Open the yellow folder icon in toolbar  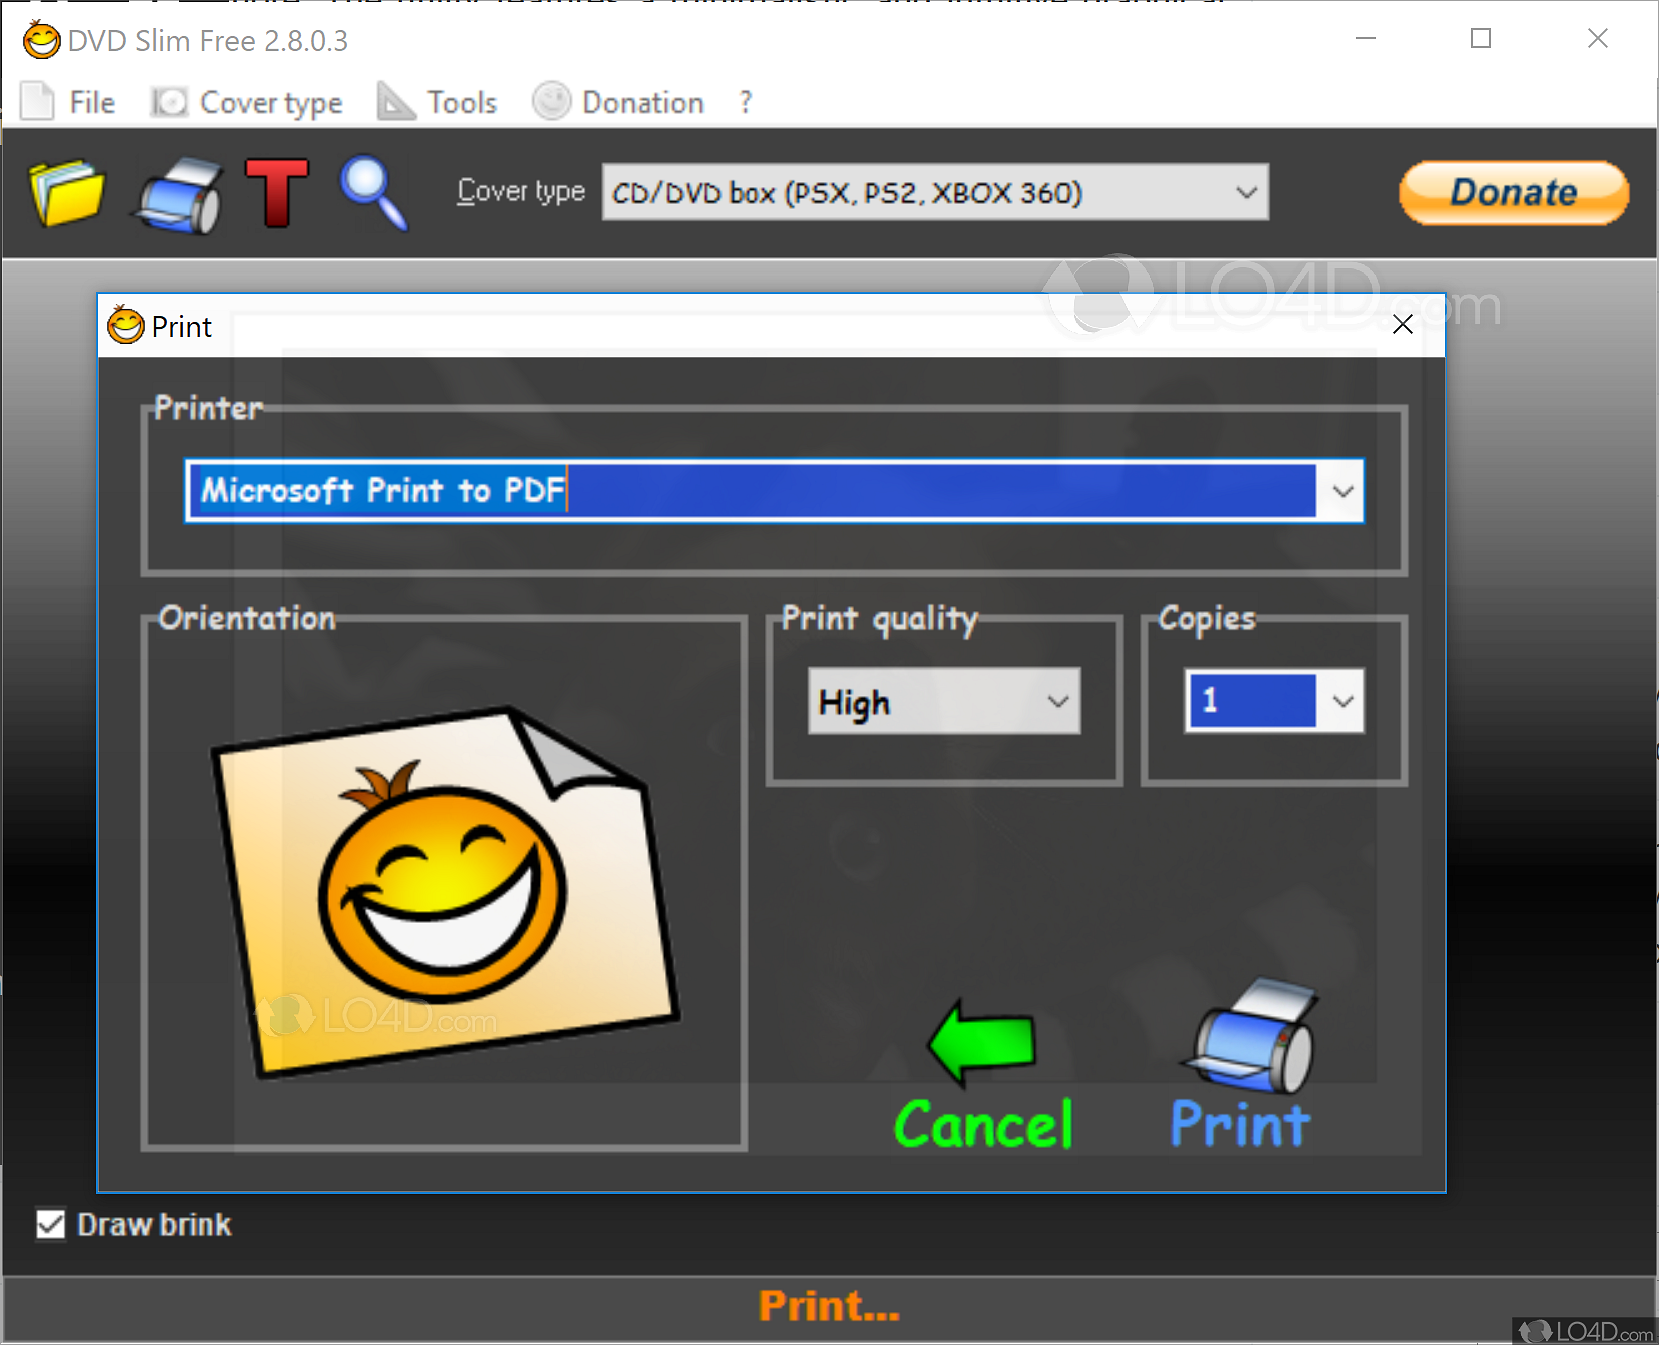click(68, 193)
